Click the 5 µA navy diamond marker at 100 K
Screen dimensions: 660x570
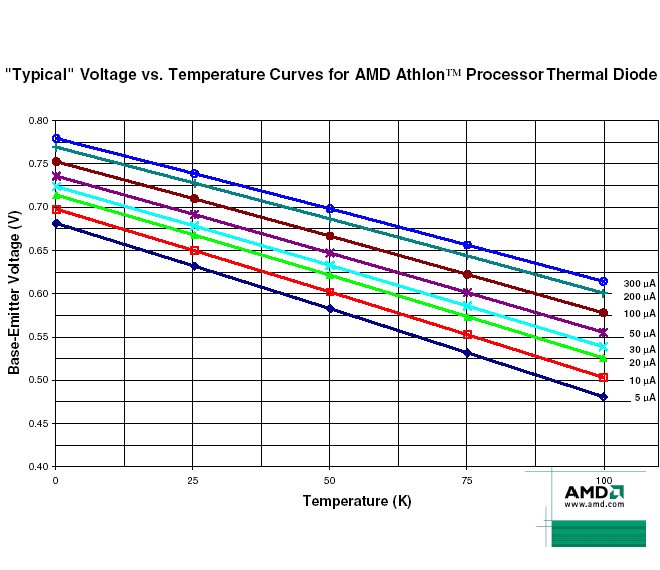point(603,397)
